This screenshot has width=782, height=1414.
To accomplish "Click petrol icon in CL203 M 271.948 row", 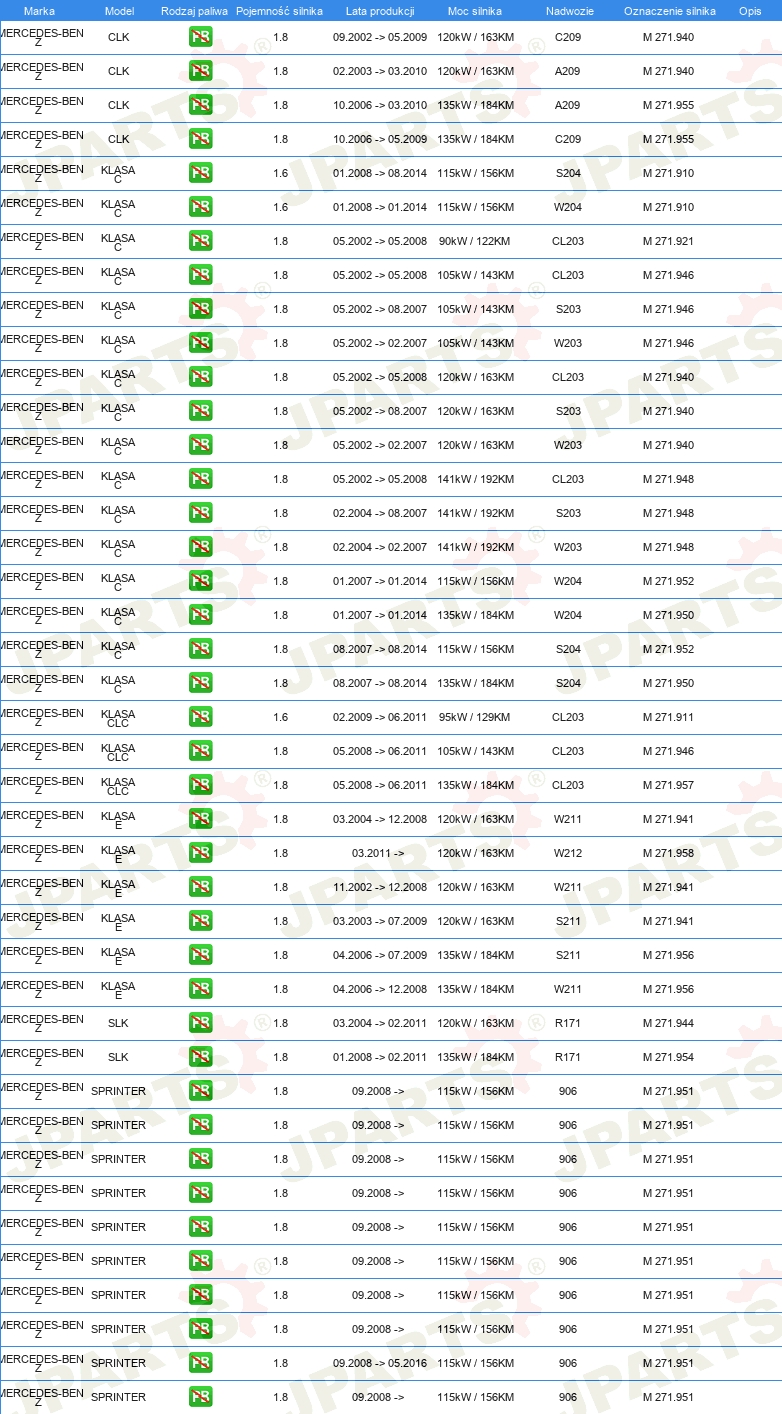I will pos(201,480).
